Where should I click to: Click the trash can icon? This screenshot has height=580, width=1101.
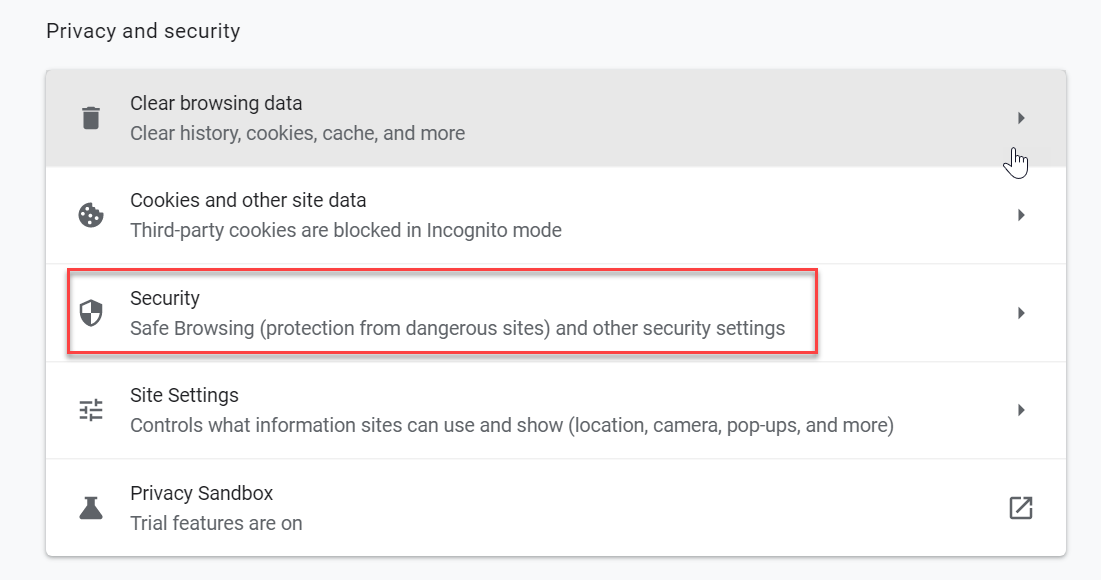point(91,118)
